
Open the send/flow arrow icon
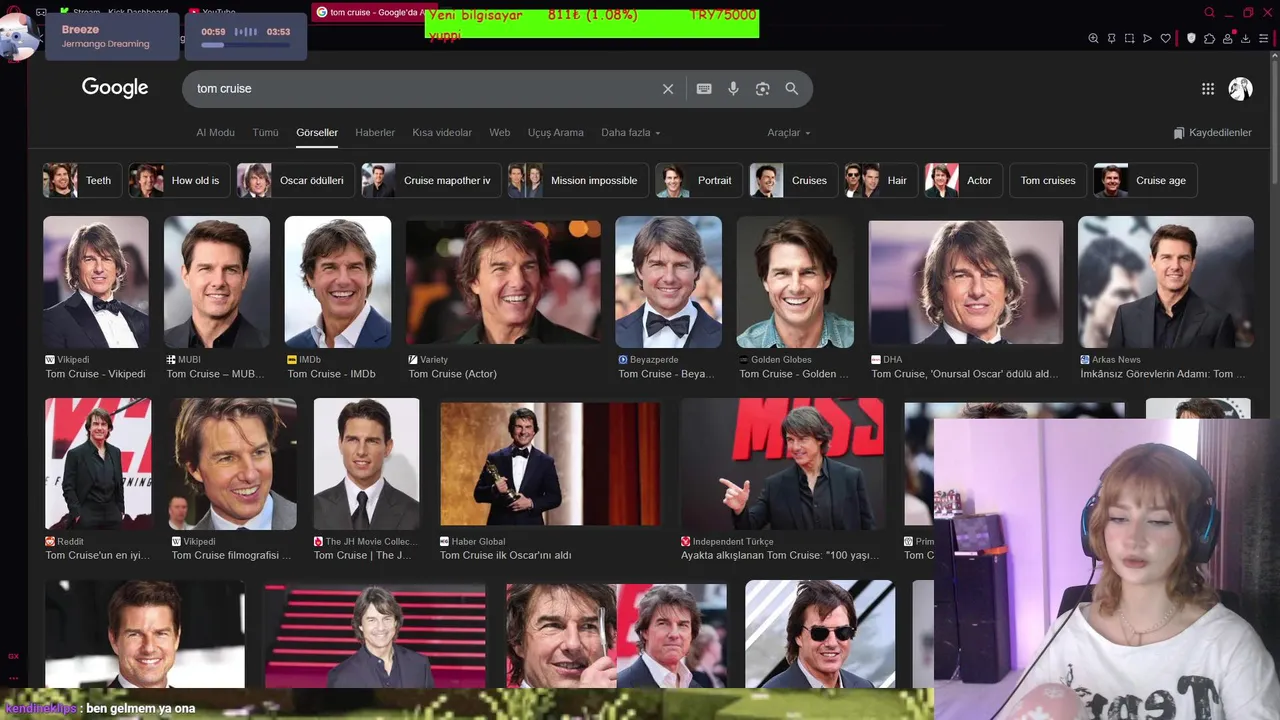[1147, 38]
